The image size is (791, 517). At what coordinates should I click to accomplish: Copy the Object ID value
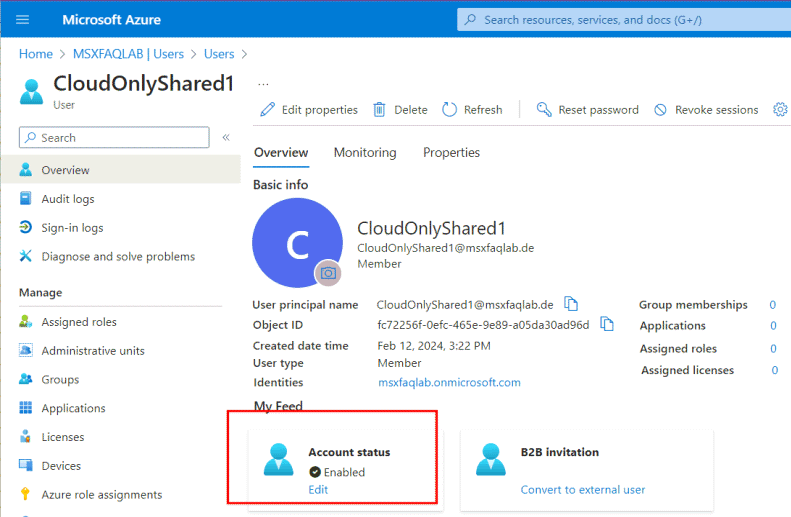pyautogui.click(x=607, y=324)
